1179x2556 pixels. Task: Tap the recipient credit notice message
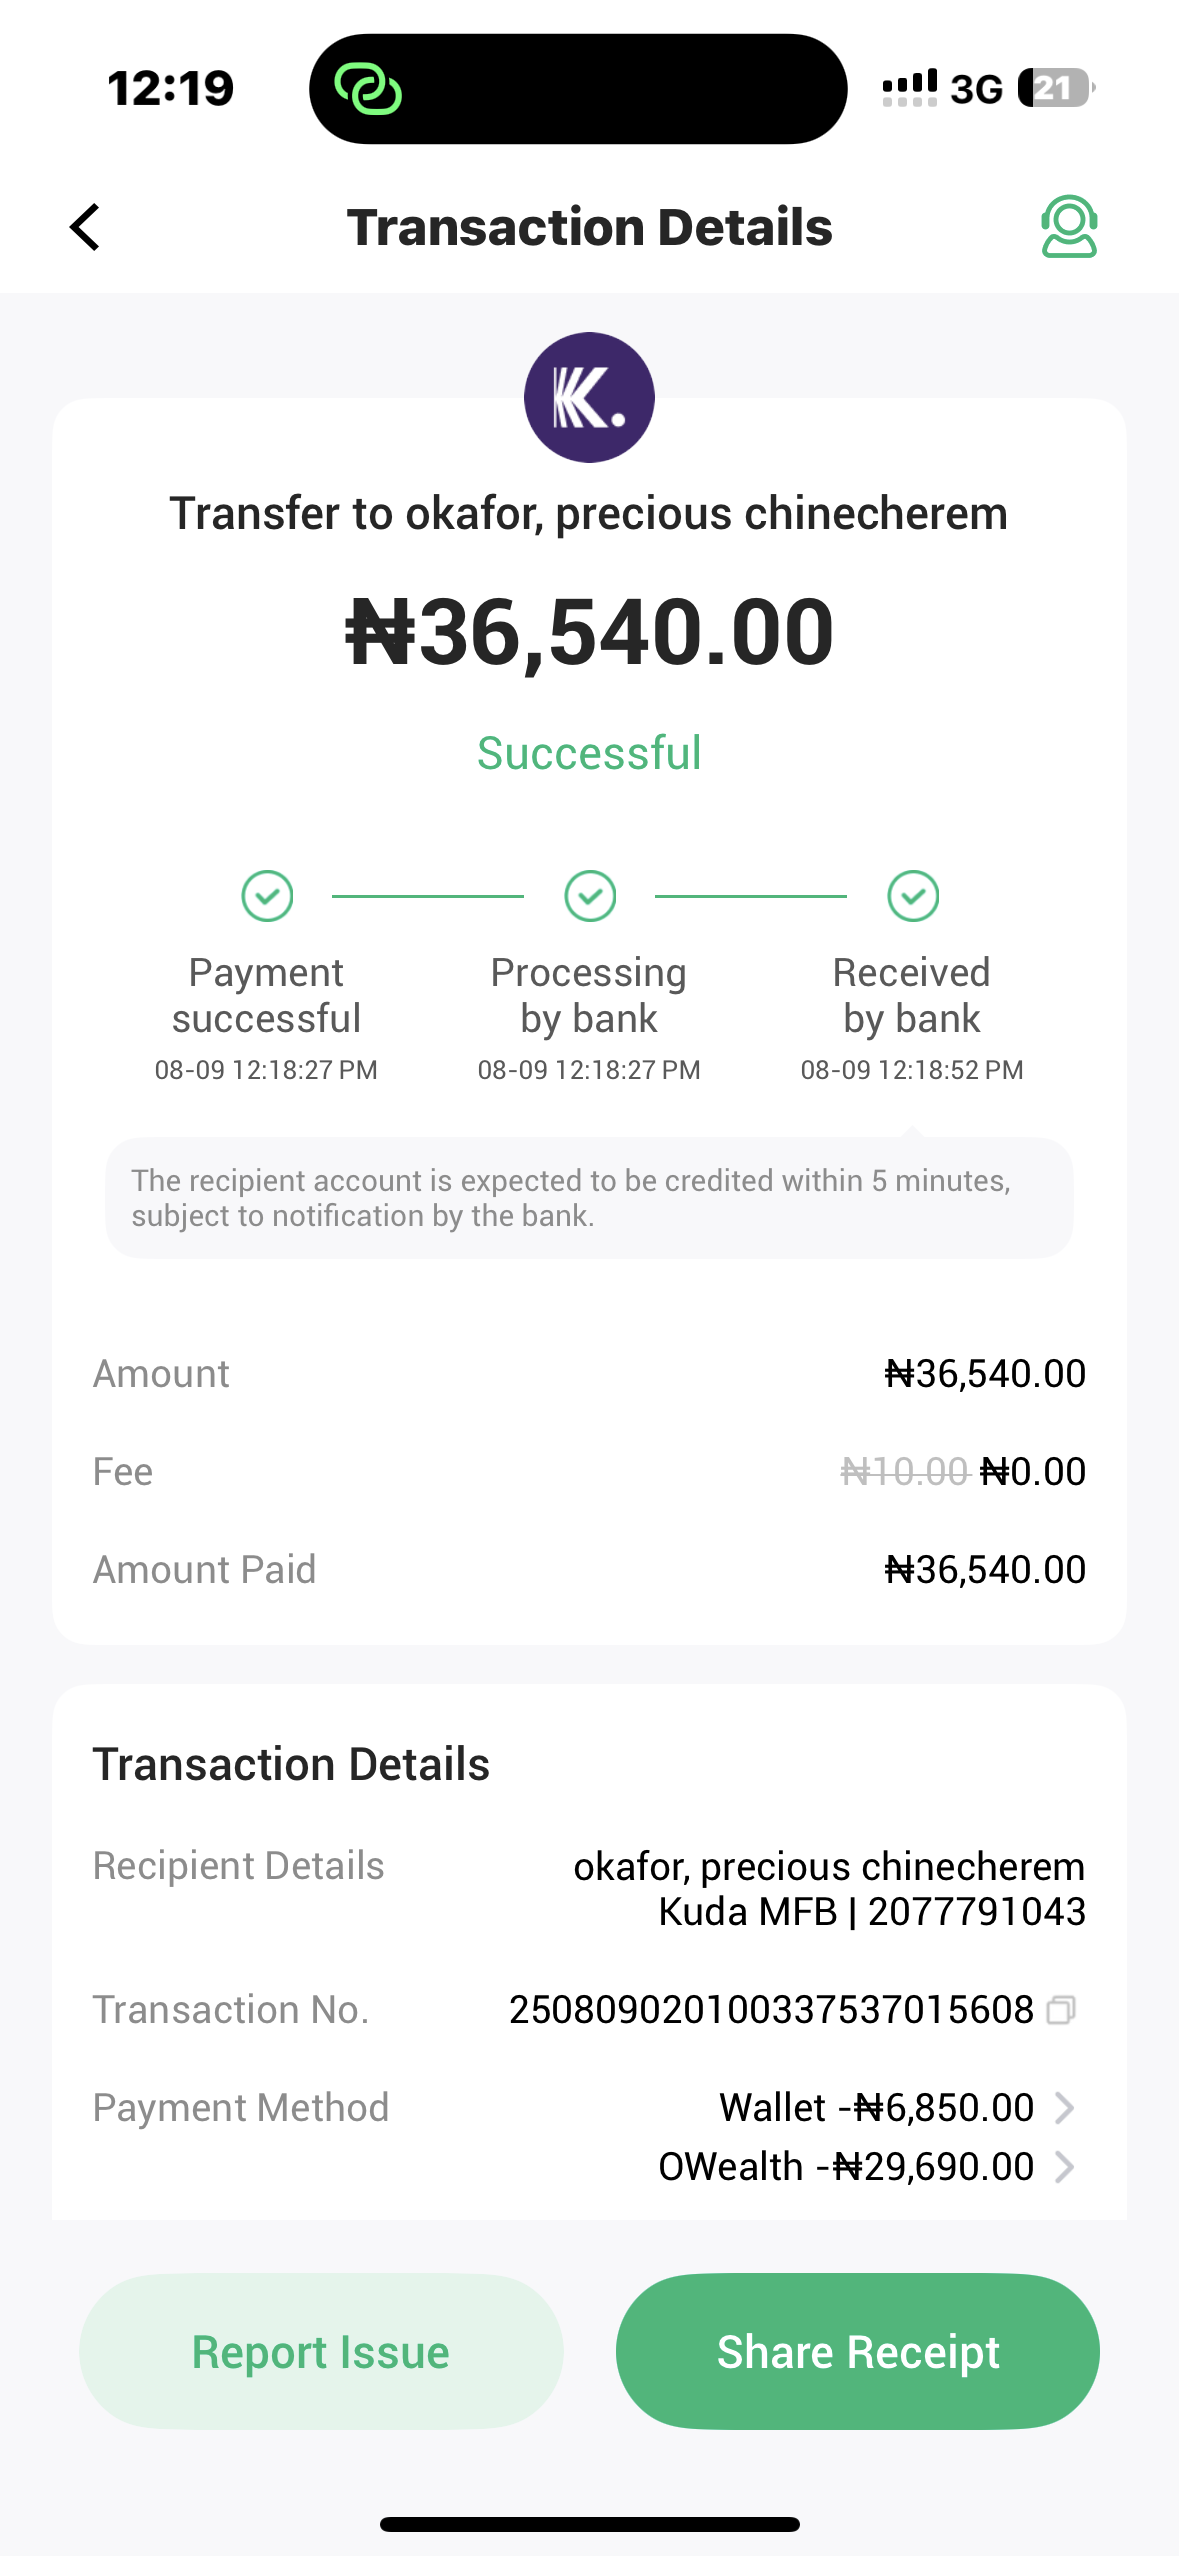click(589, 1198)
